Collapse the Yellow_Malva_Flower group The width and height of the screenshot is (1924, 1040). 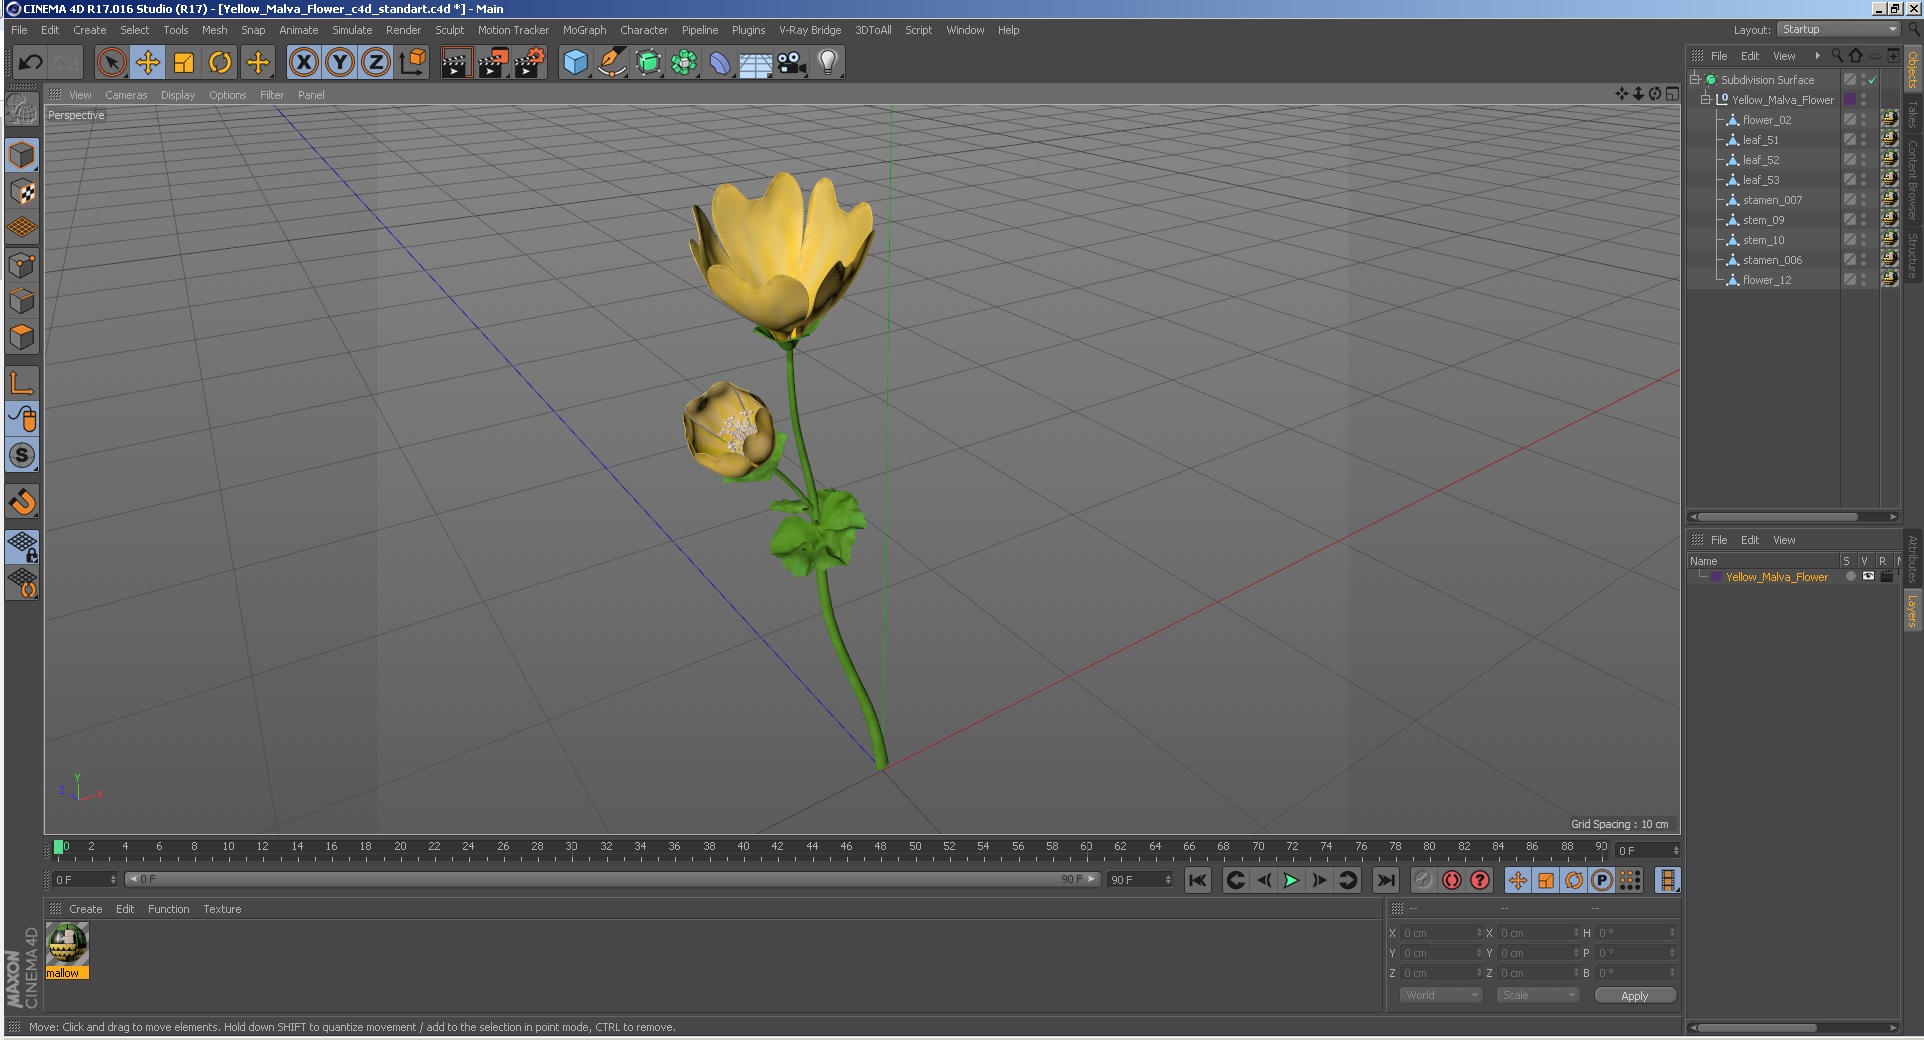click(x=1706, y=99)
